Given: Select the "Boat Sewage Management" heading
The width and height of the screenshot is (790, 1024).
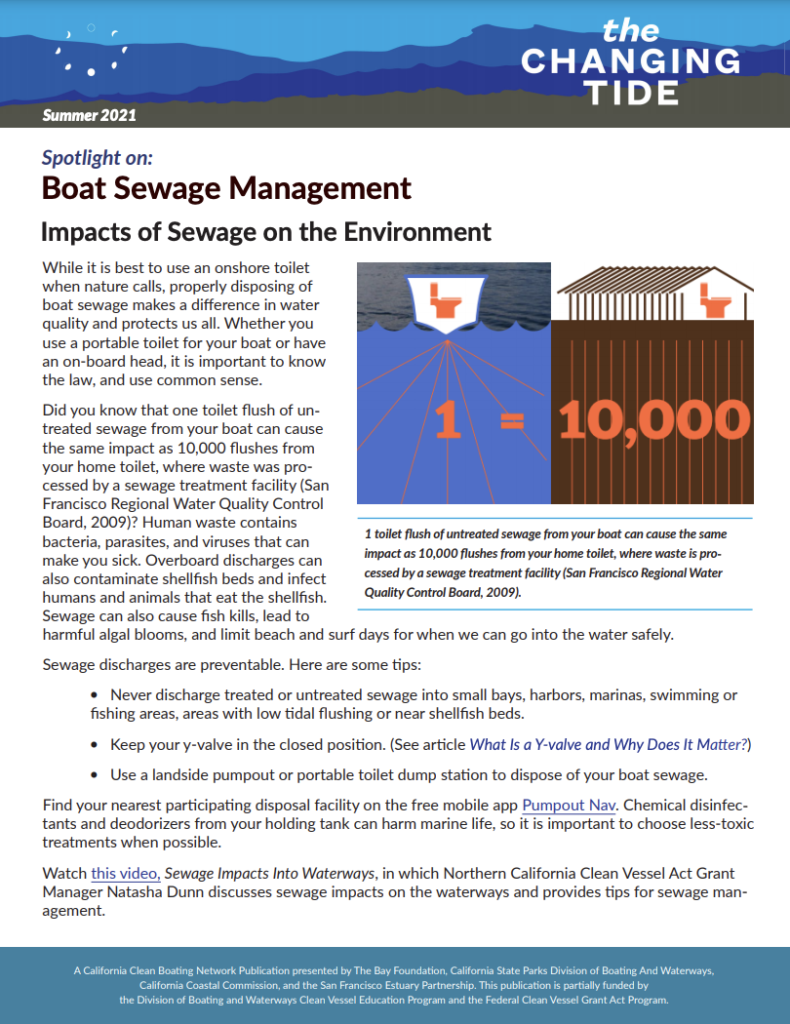Looking at the screenshot, I should [x=226, y=188].
